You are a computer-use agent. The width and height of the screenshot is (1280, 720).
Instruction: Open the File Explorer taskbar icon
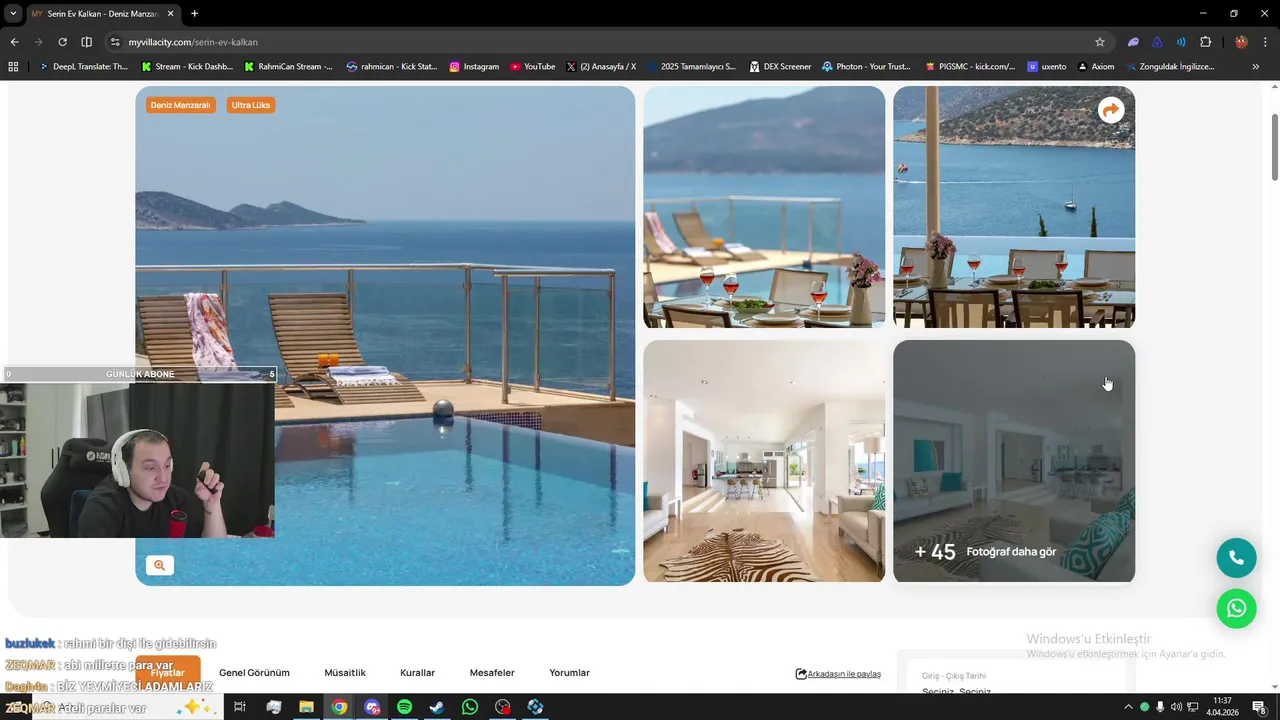point(306,707)
